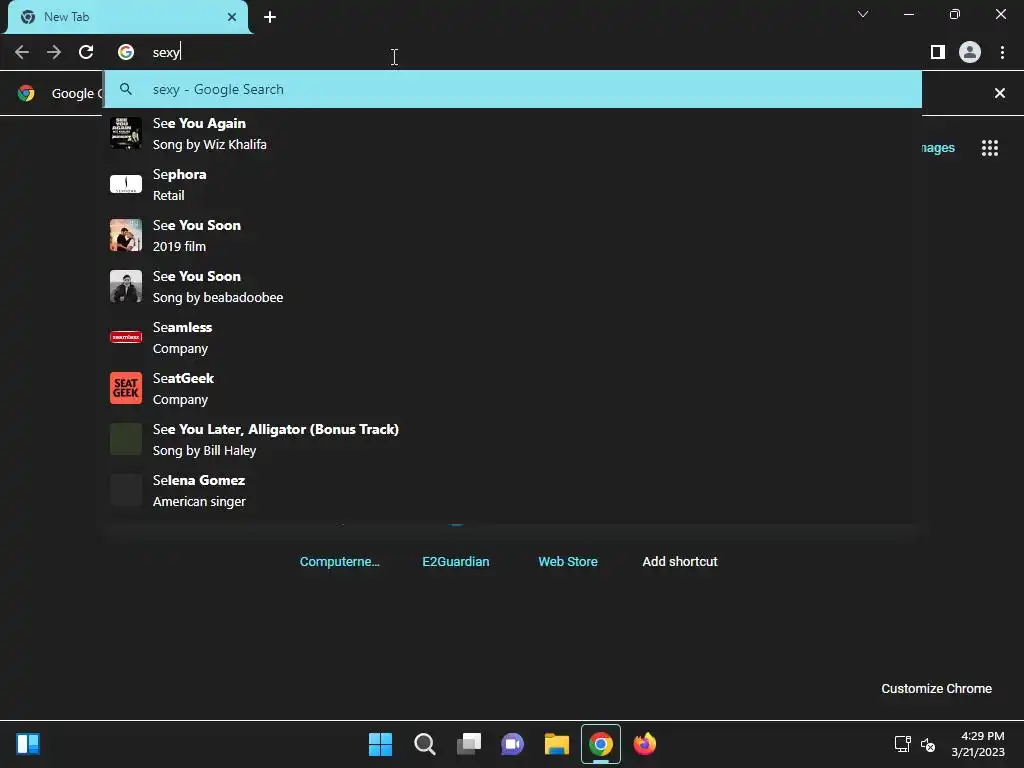Open the clock showing 4:29 PM

pos(978,744)
